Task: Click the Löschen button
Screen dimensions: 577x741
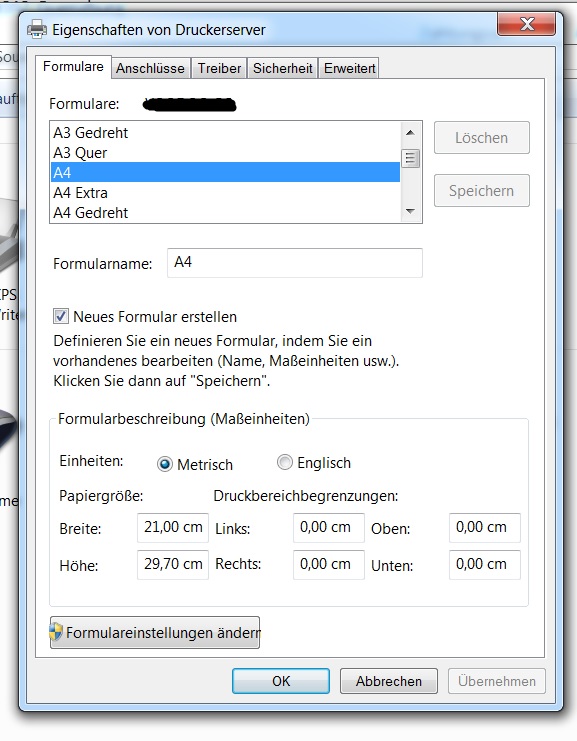Action: point(482,138)
